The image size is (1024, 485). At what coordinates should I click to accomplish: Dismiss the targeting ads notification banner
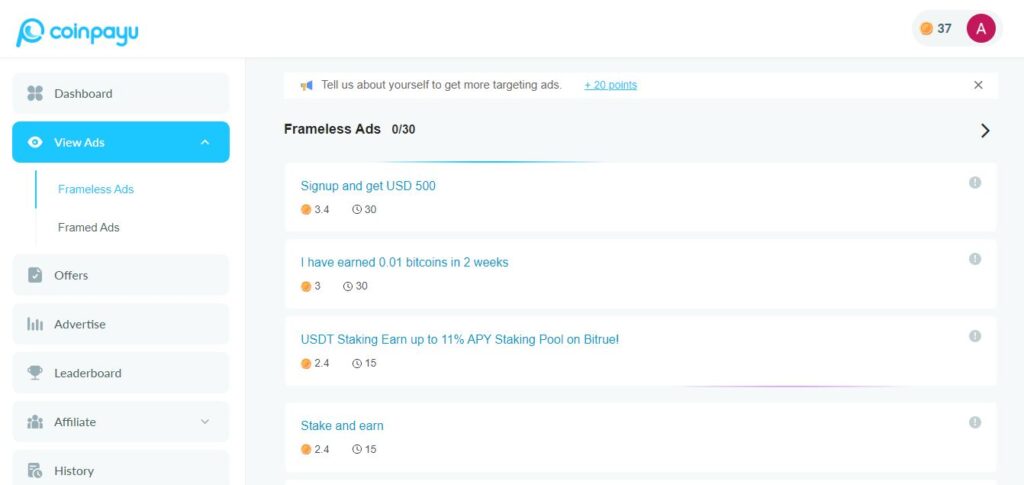[x=978, y=85]
